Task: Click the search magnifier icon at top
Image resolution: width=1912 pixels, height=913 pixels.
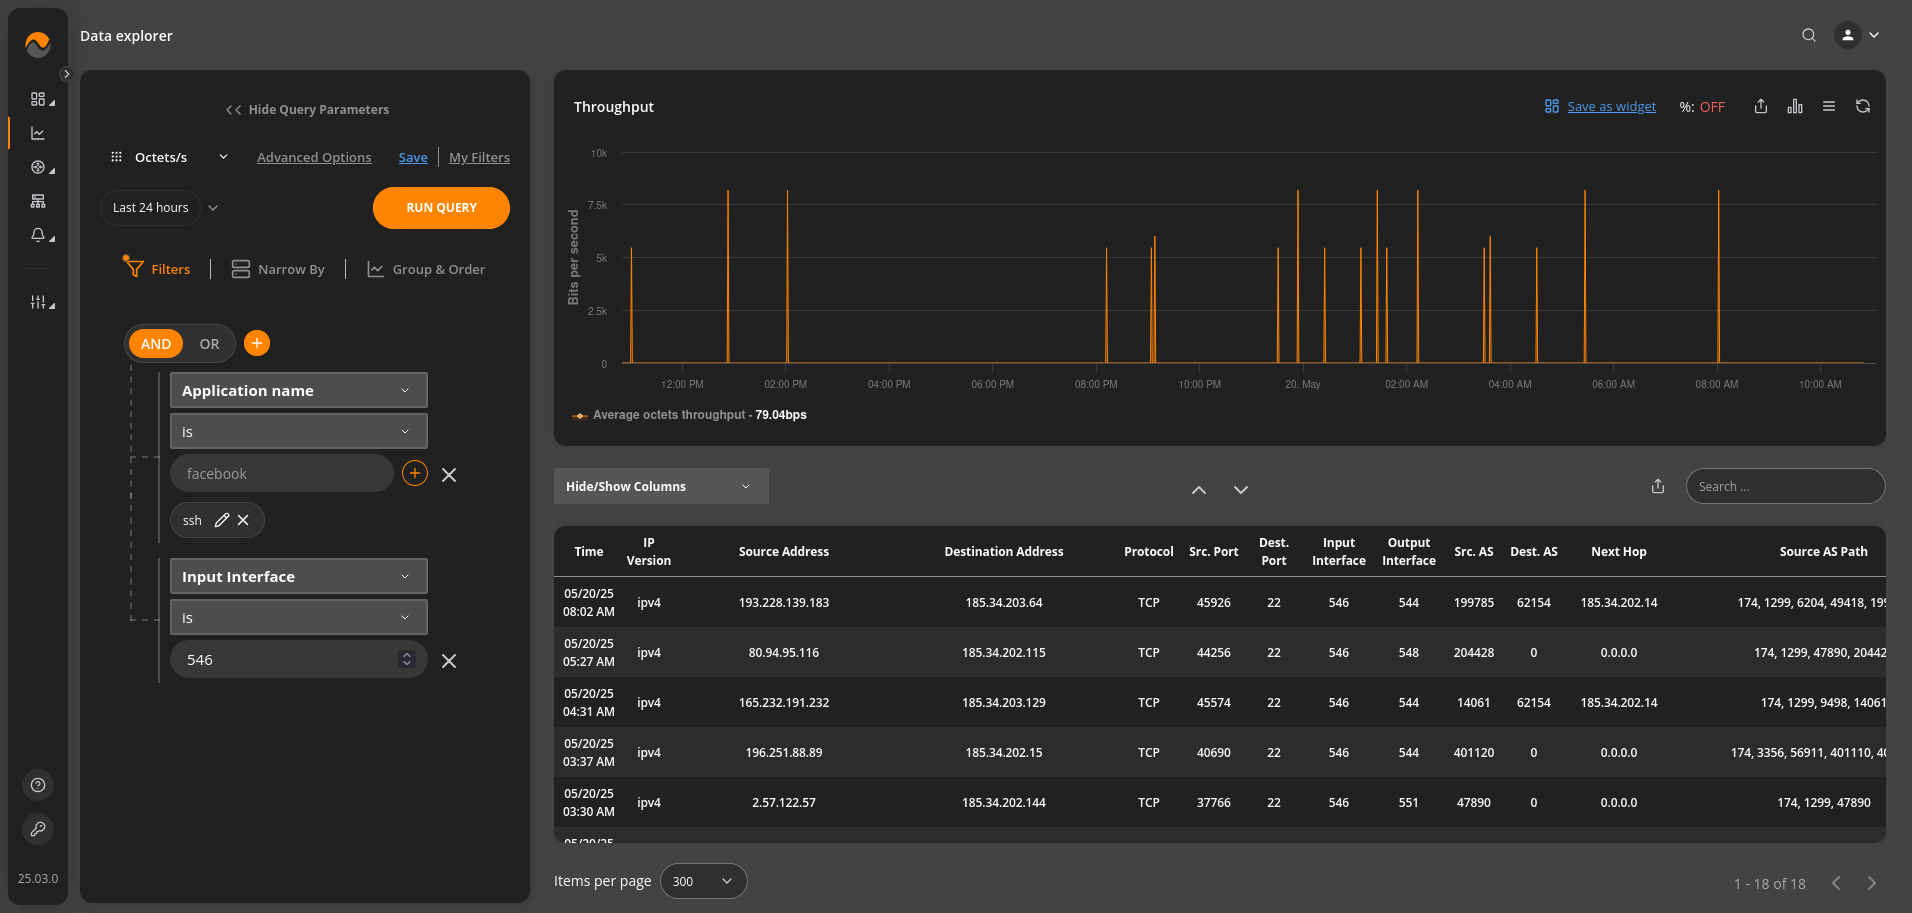Action: point(1808,36)
